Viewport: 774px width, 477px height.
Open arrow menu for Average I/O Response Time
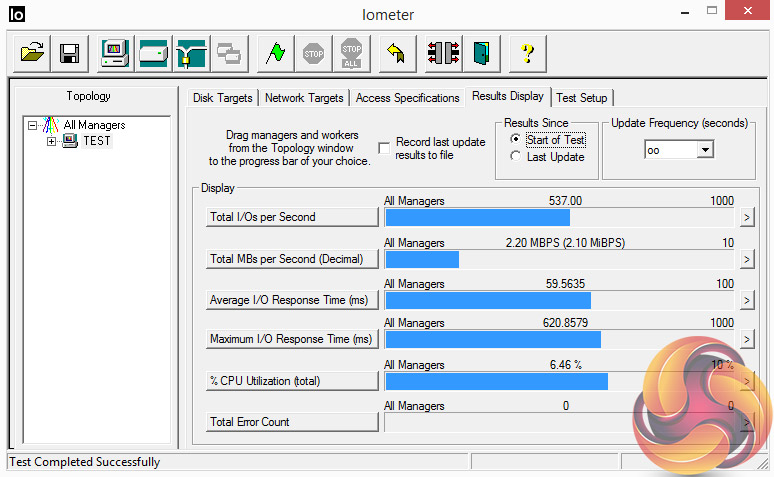(x=747, y=300)
